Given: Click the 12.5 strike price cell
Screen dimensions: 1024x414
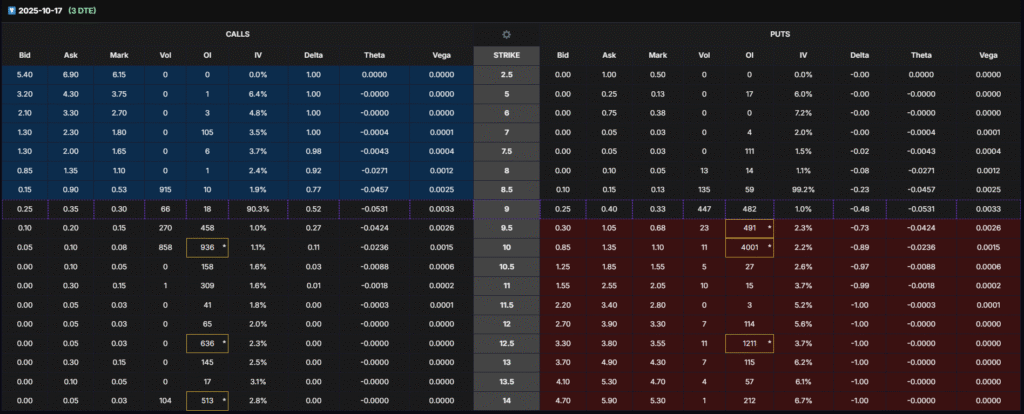Looking at the screenshot, I should (506, 343).
